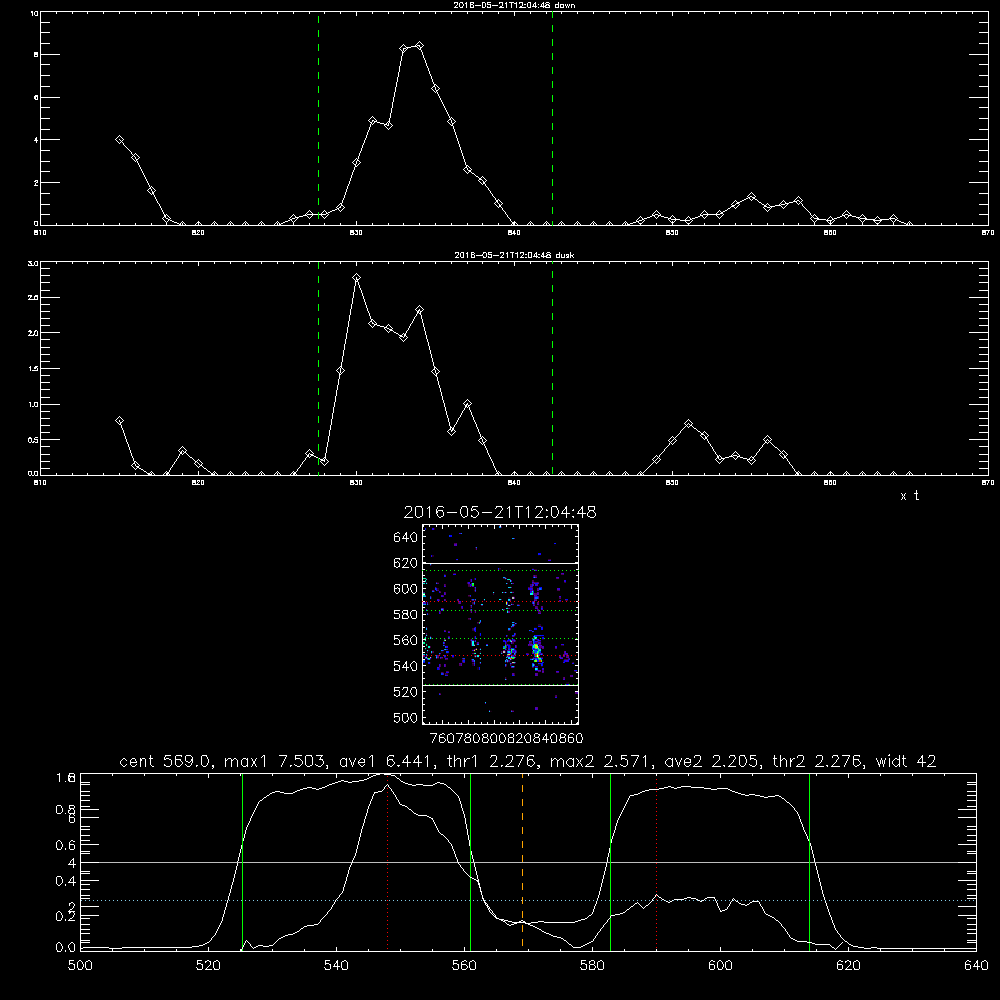Click the 'x t' axis label

coord(909,496)
